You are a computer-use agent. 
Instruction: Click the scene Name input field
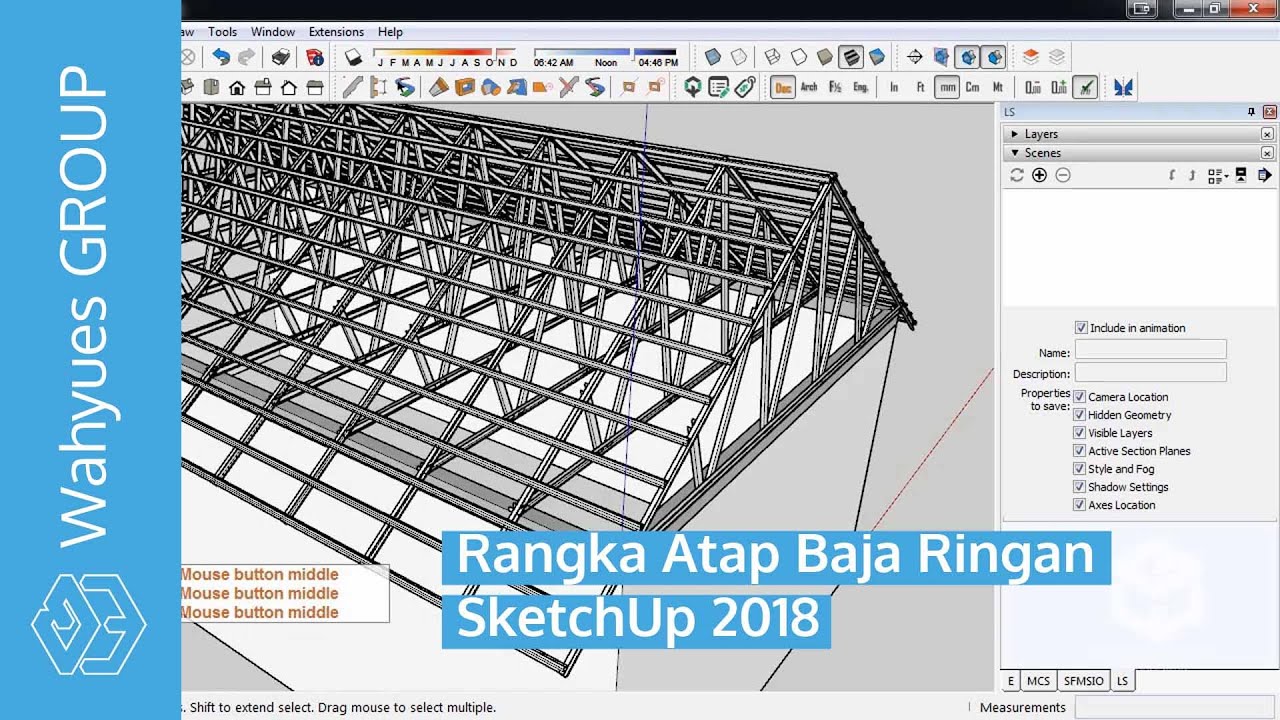pos(1150,350)
